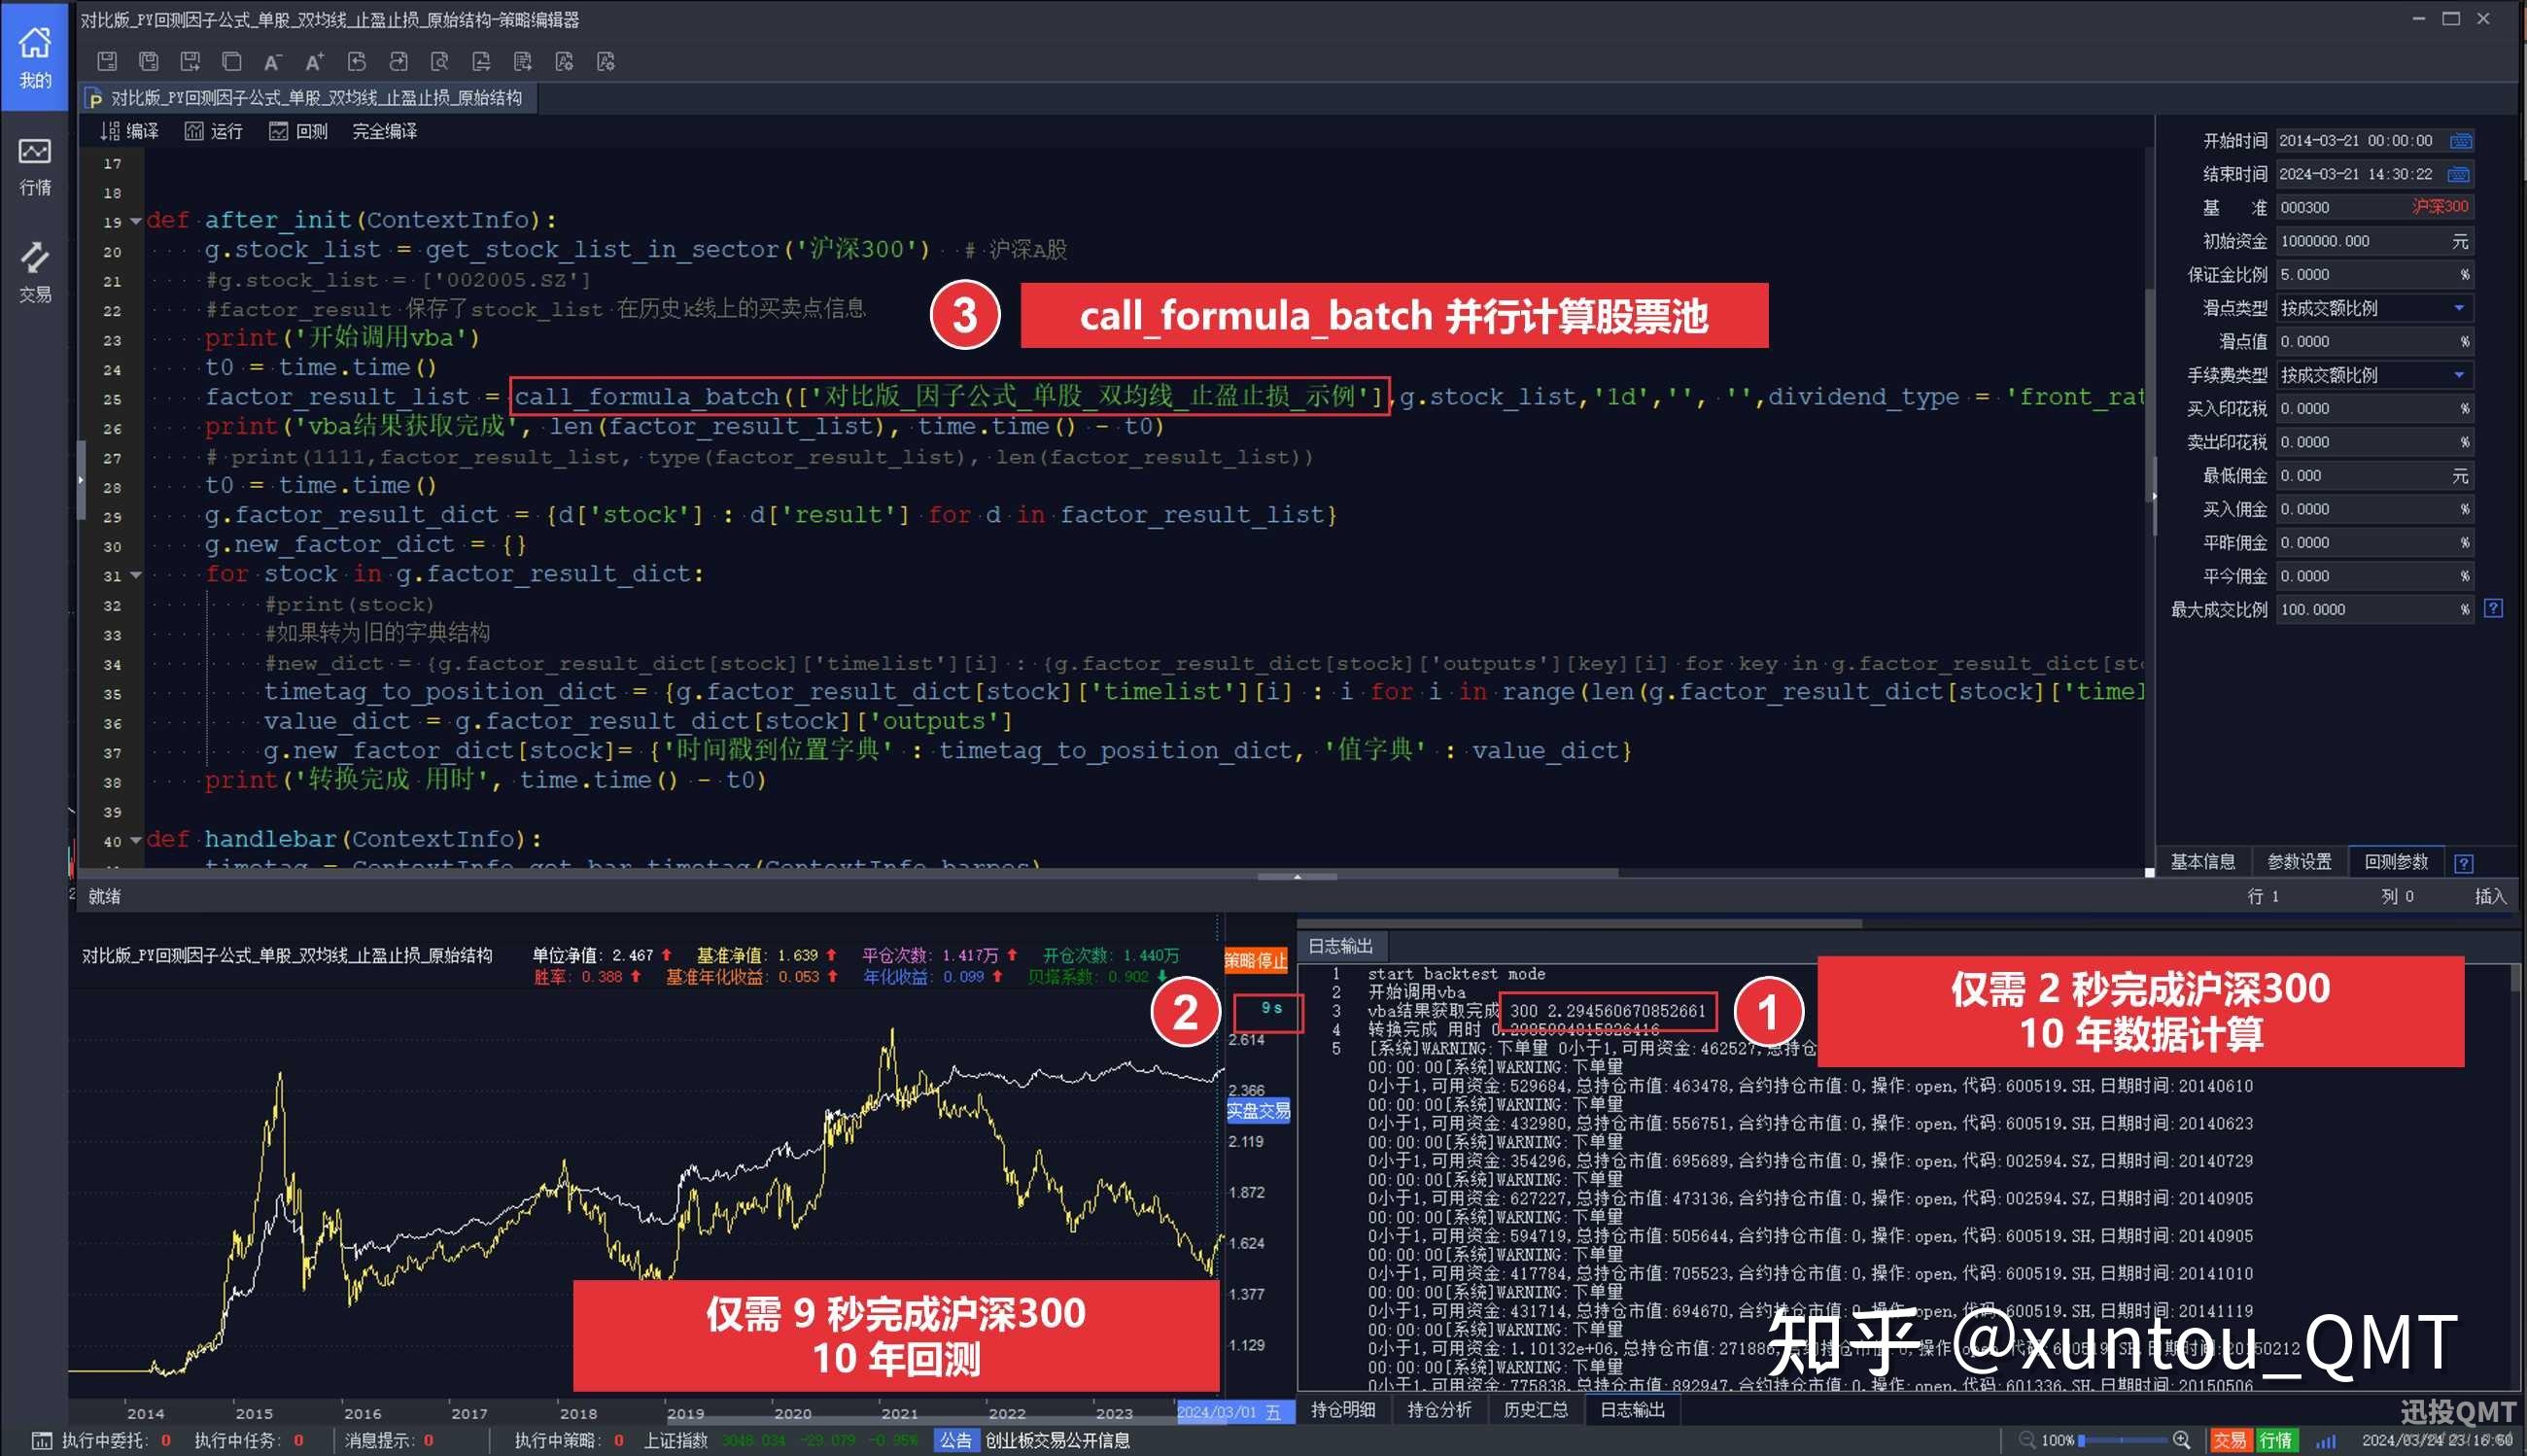Click the zoom percentage slider
Image resolution: width=2527 pixels, height=1456 pixels.
pos(2124,1440)
